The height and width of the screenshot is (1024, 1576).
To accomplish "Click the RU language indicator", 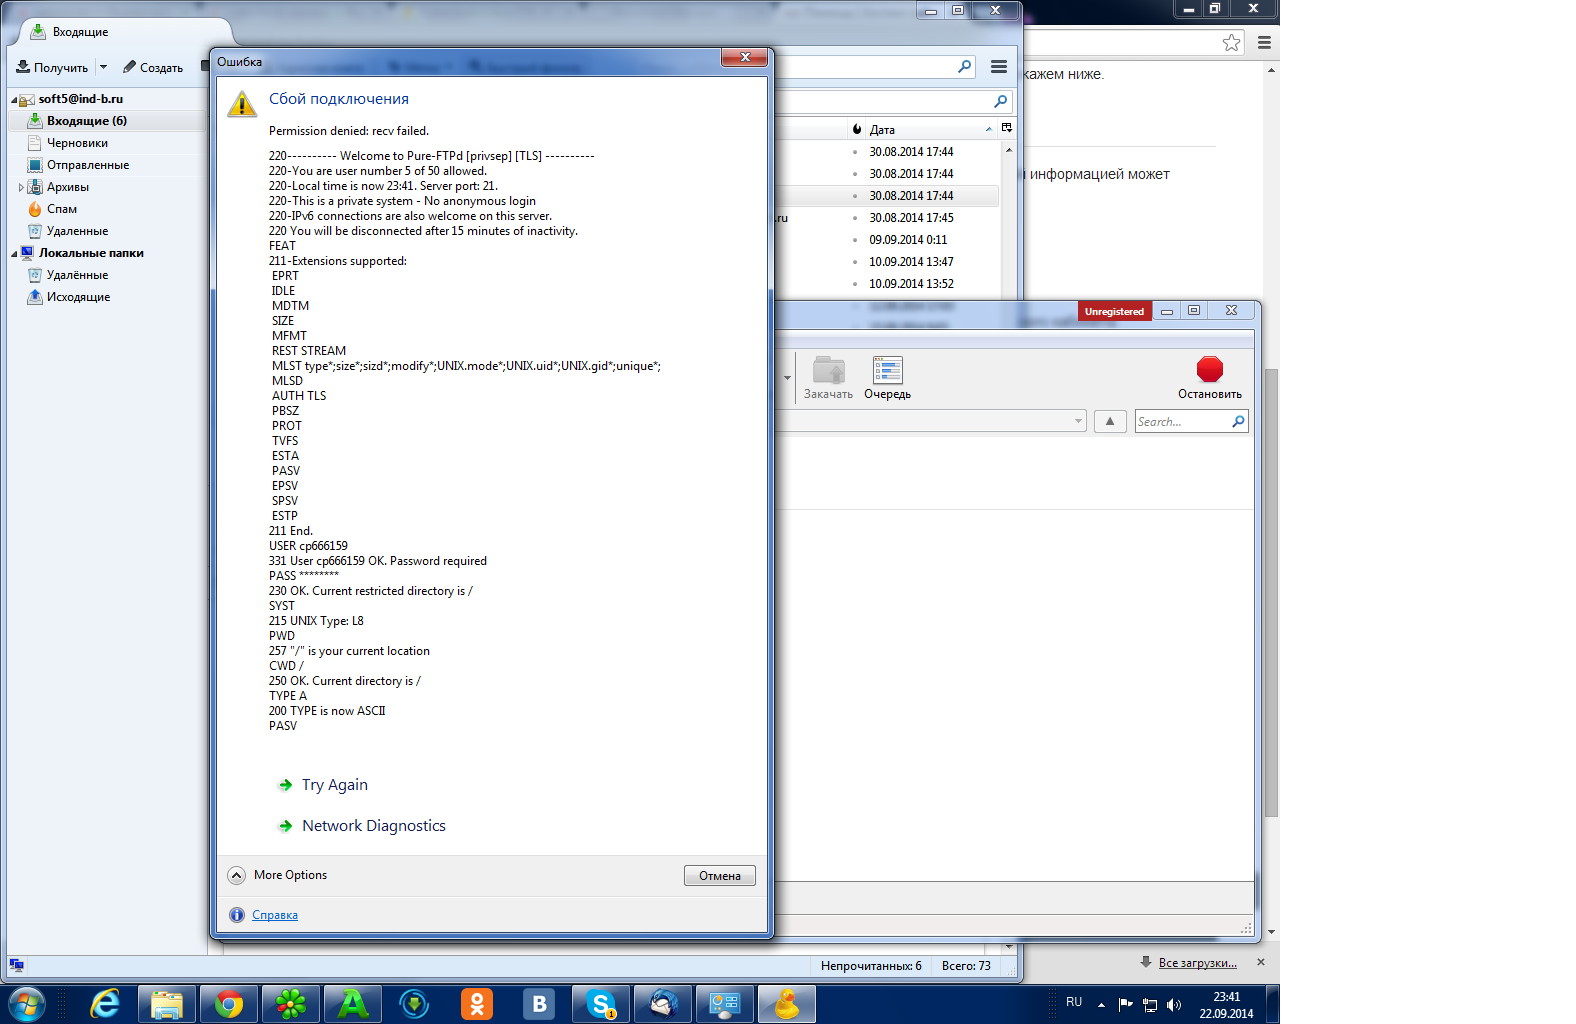I will coord(1074,1002).
